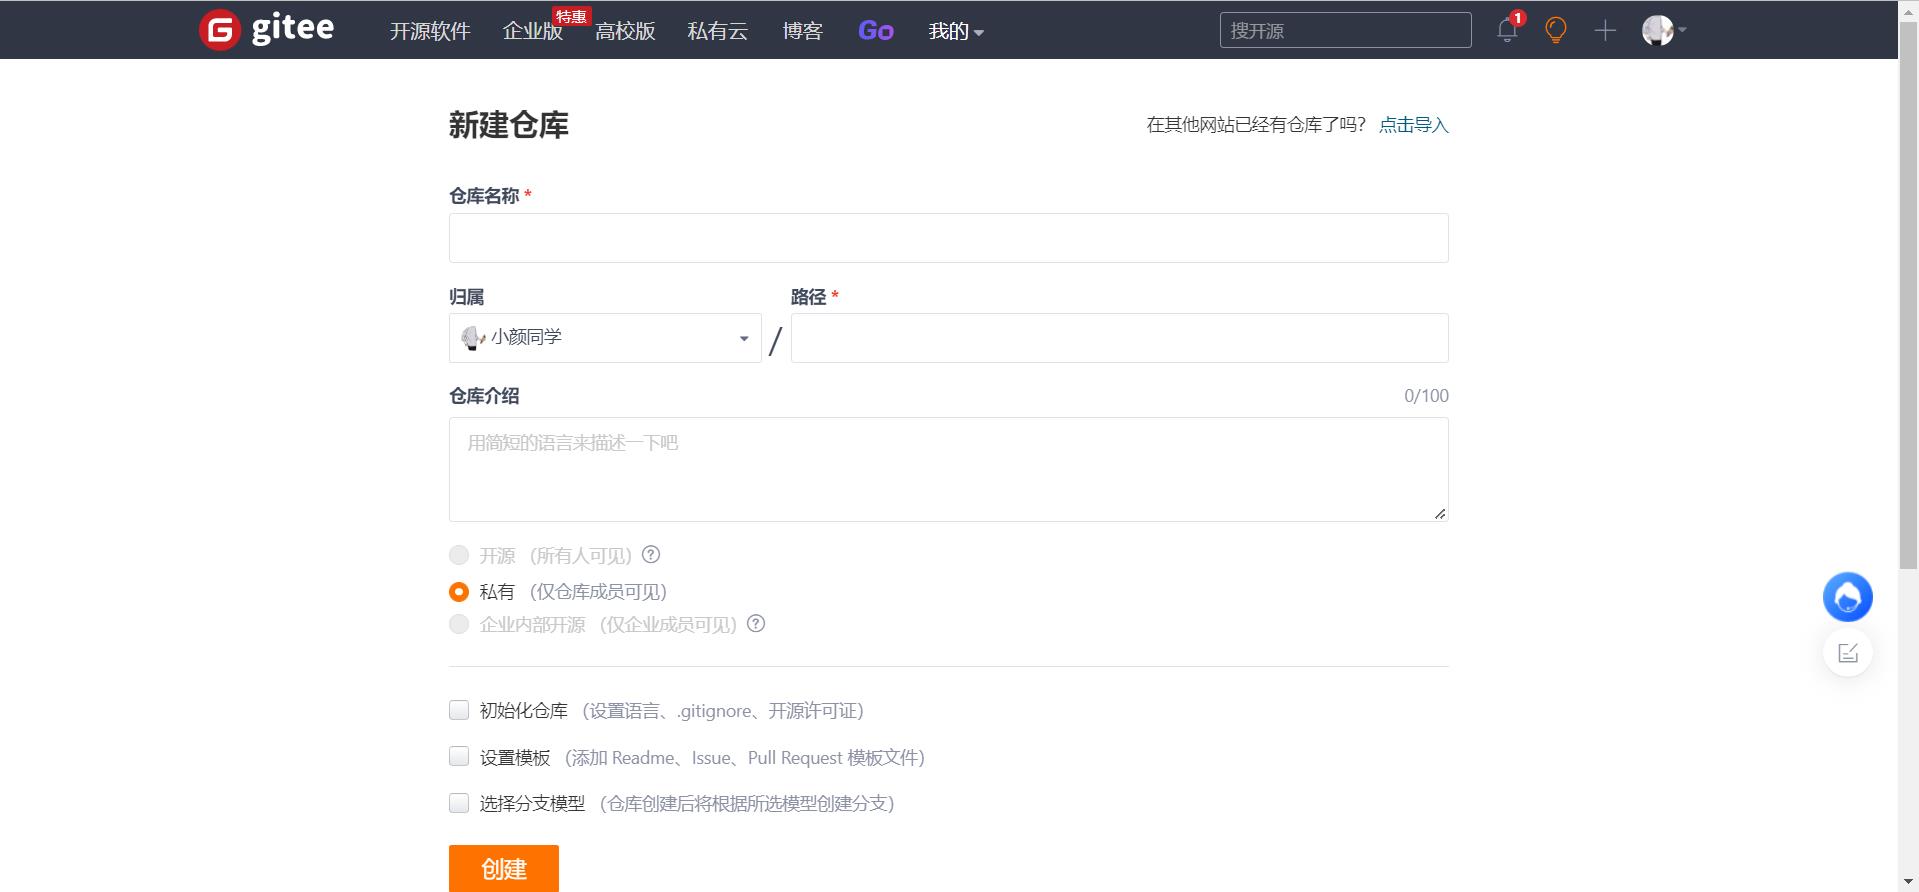1919x892 pixels.
Task: Open the user avatar menu
Action: (x=1664, y=30)
